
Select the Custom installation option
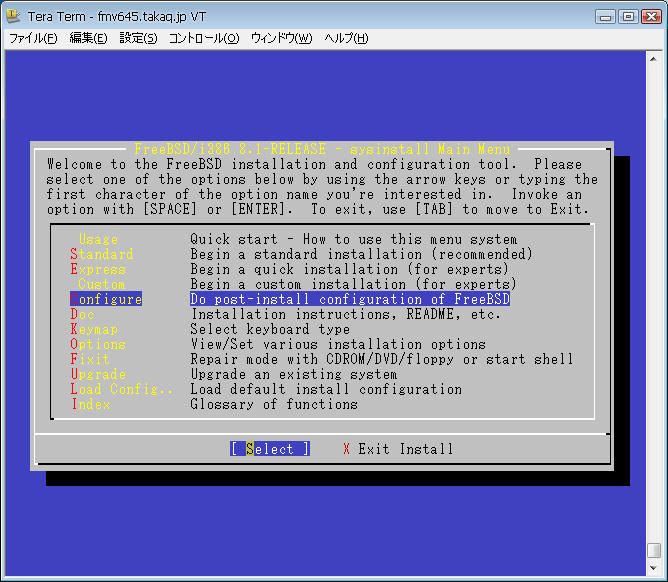(101, 285)
